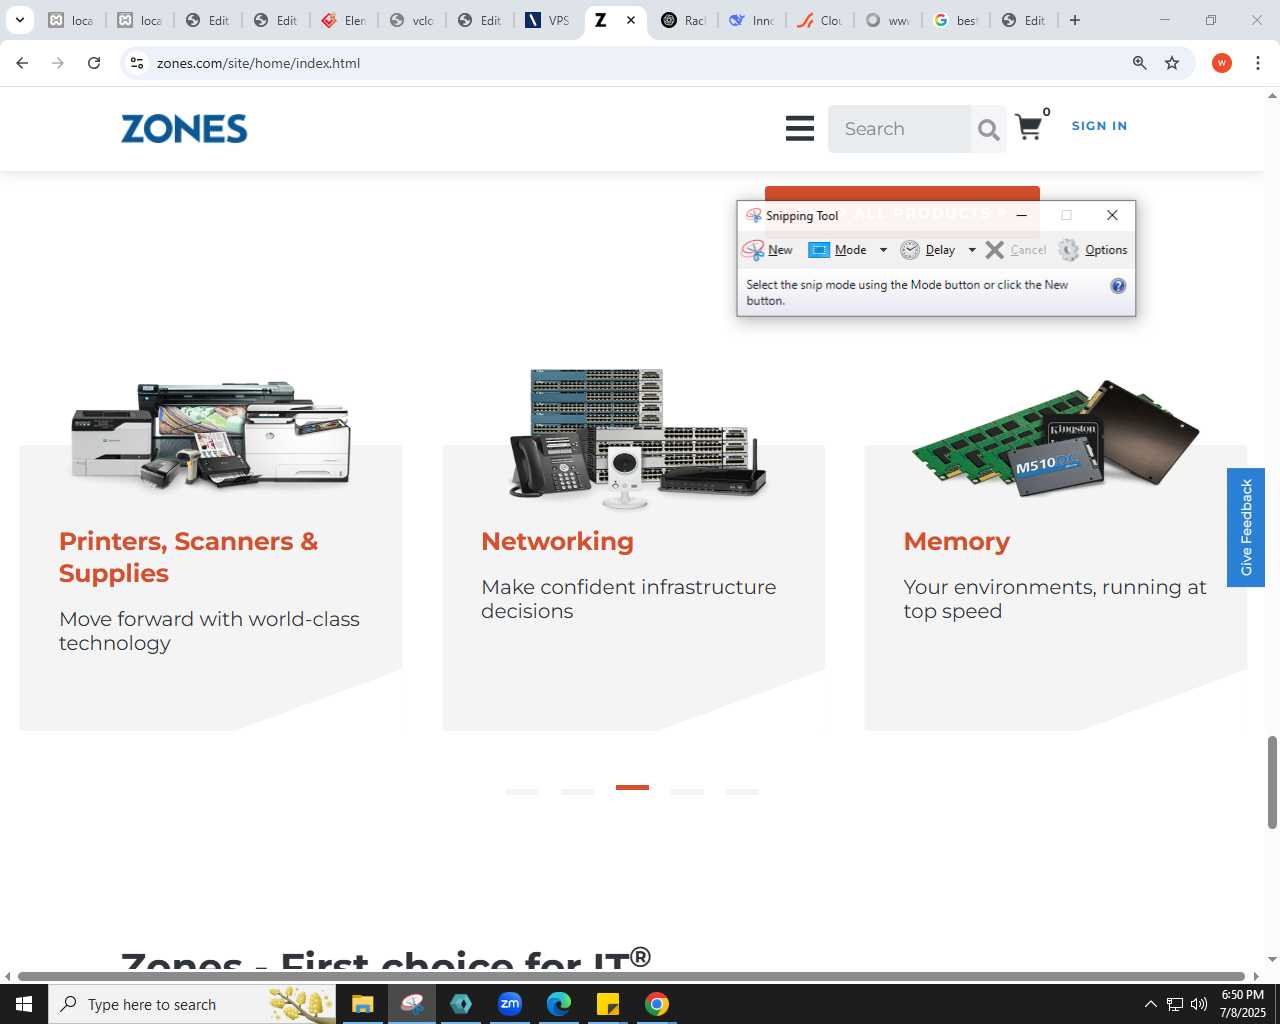
Task: Expand the Delay dropdown arrow
Action: point(972,250)
